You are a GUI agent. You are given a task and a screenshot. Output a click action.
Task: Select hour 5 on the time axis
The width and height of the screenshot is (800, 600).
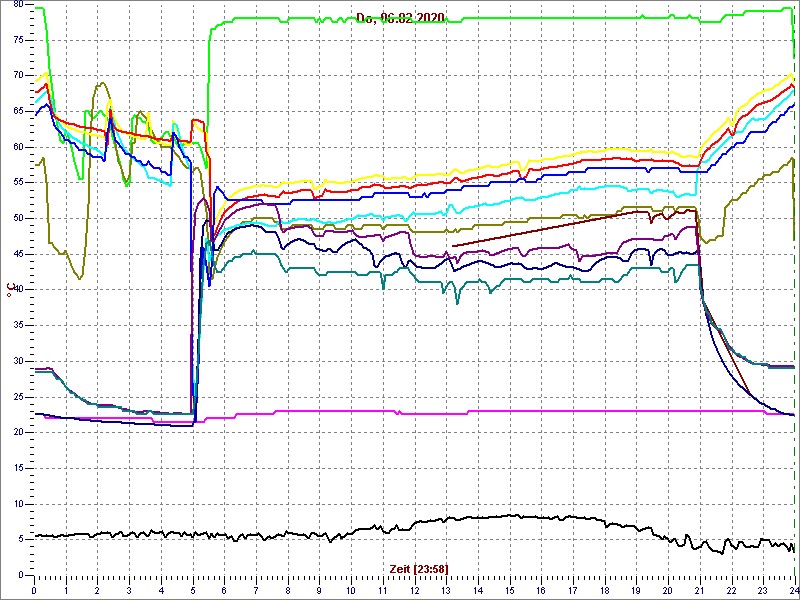[193, 590]
